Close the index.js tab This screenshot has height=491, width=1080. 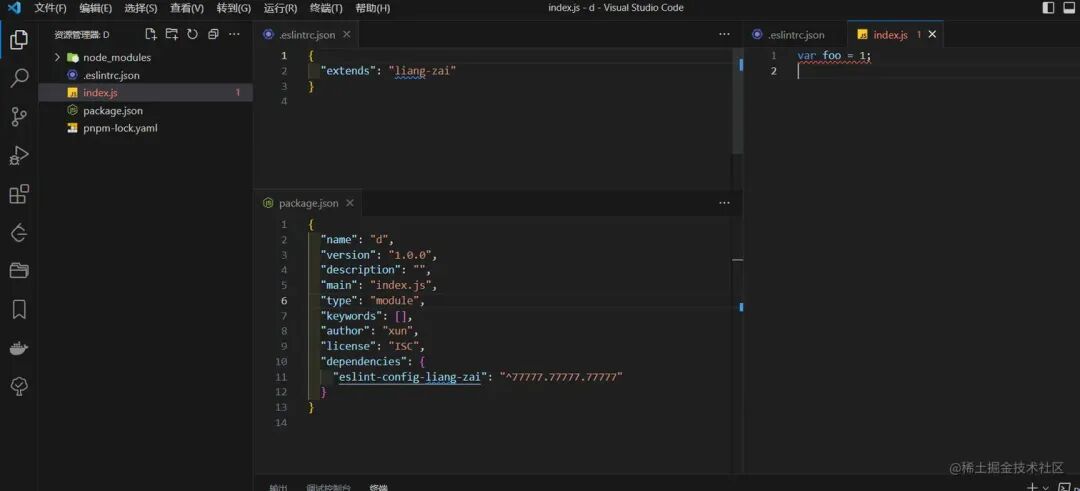pos(932,34)
